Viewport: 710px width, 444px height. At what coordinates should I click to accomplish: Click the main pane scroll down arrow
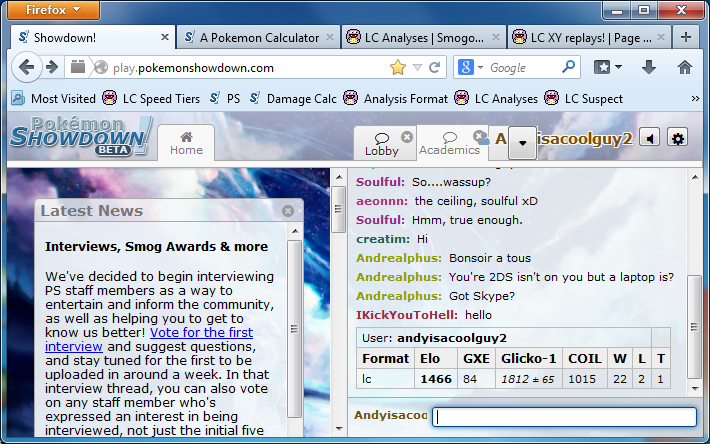pyautogui.click(x=339, y=429)
